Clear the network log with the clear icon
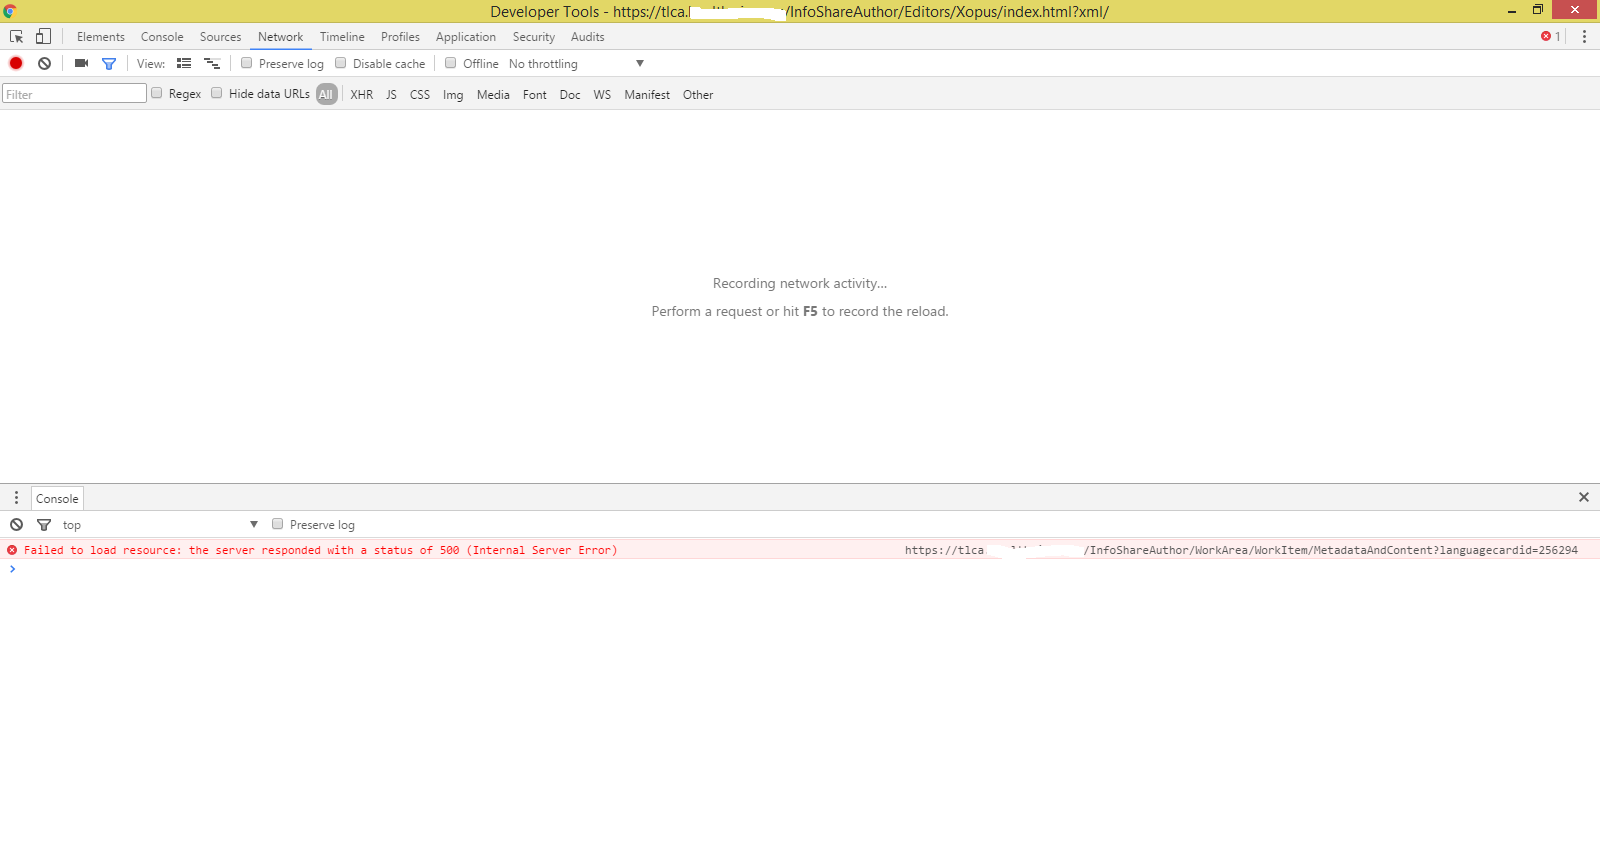The height and width of the screenshot is (860, 1600). click(x=44, y=63)
